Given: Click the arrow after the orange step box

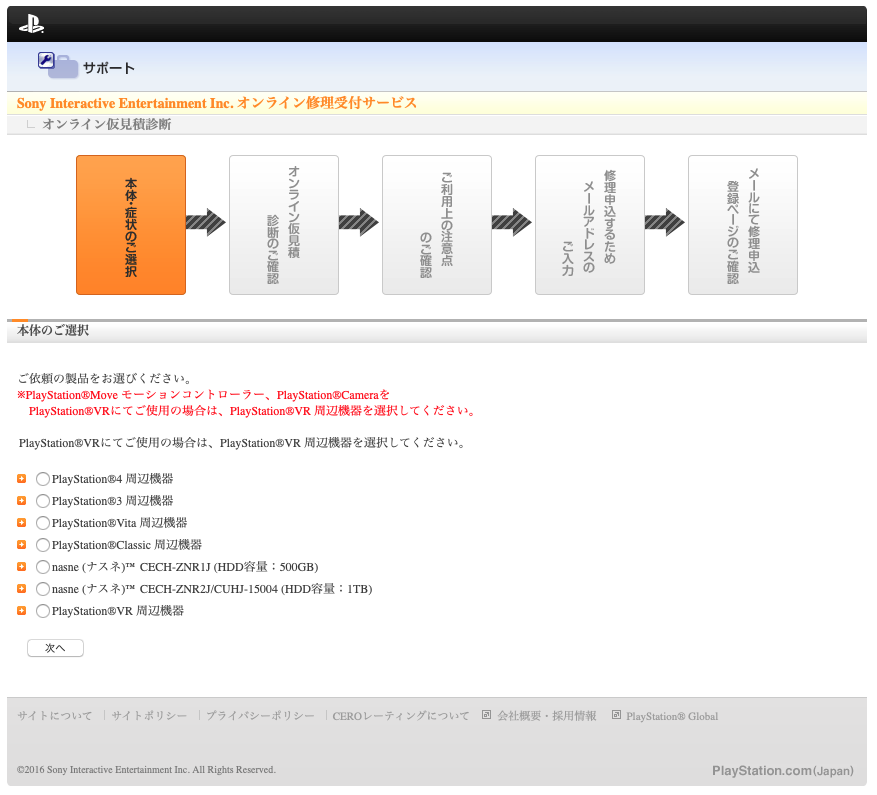Looking at the screenshot, I should [x=206, y=223].
